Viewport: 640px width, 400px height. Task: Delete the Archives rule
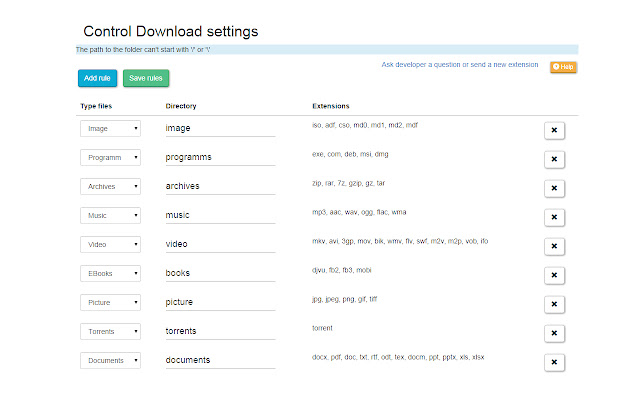pos(555,188)
